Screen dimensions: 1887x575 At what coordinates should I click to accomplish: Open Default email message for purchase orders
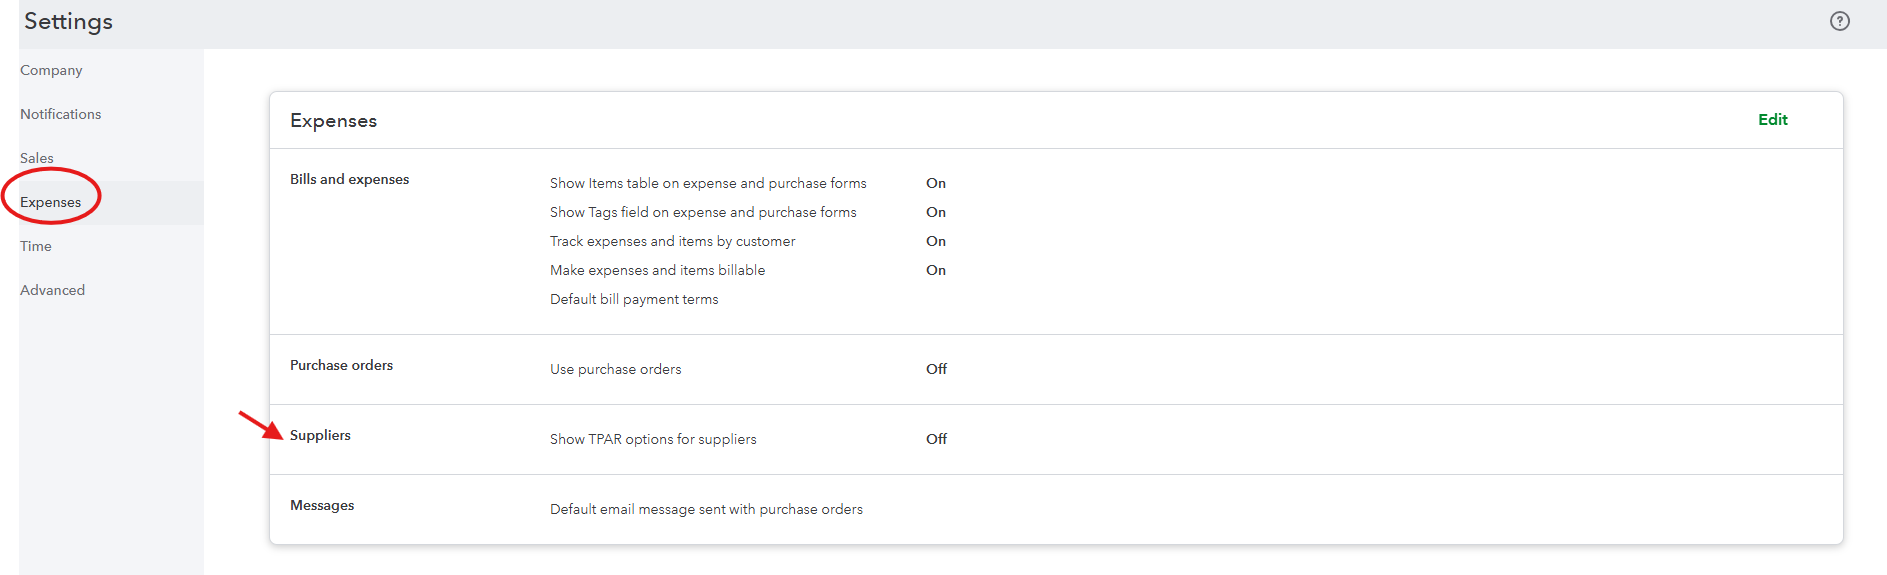click(706, 509)
